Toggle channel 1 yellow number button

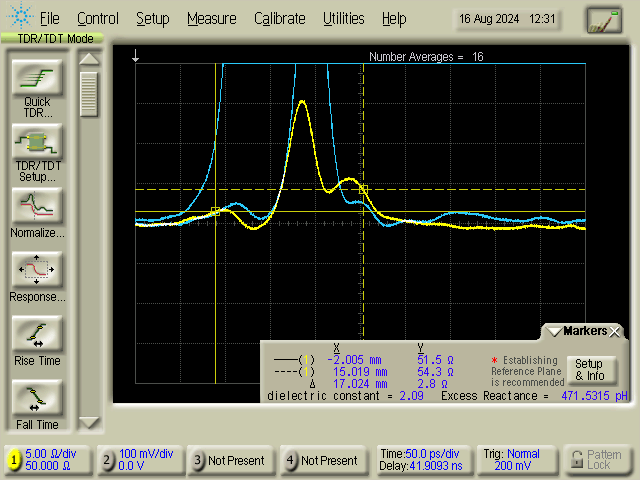[x=14, y=460]
